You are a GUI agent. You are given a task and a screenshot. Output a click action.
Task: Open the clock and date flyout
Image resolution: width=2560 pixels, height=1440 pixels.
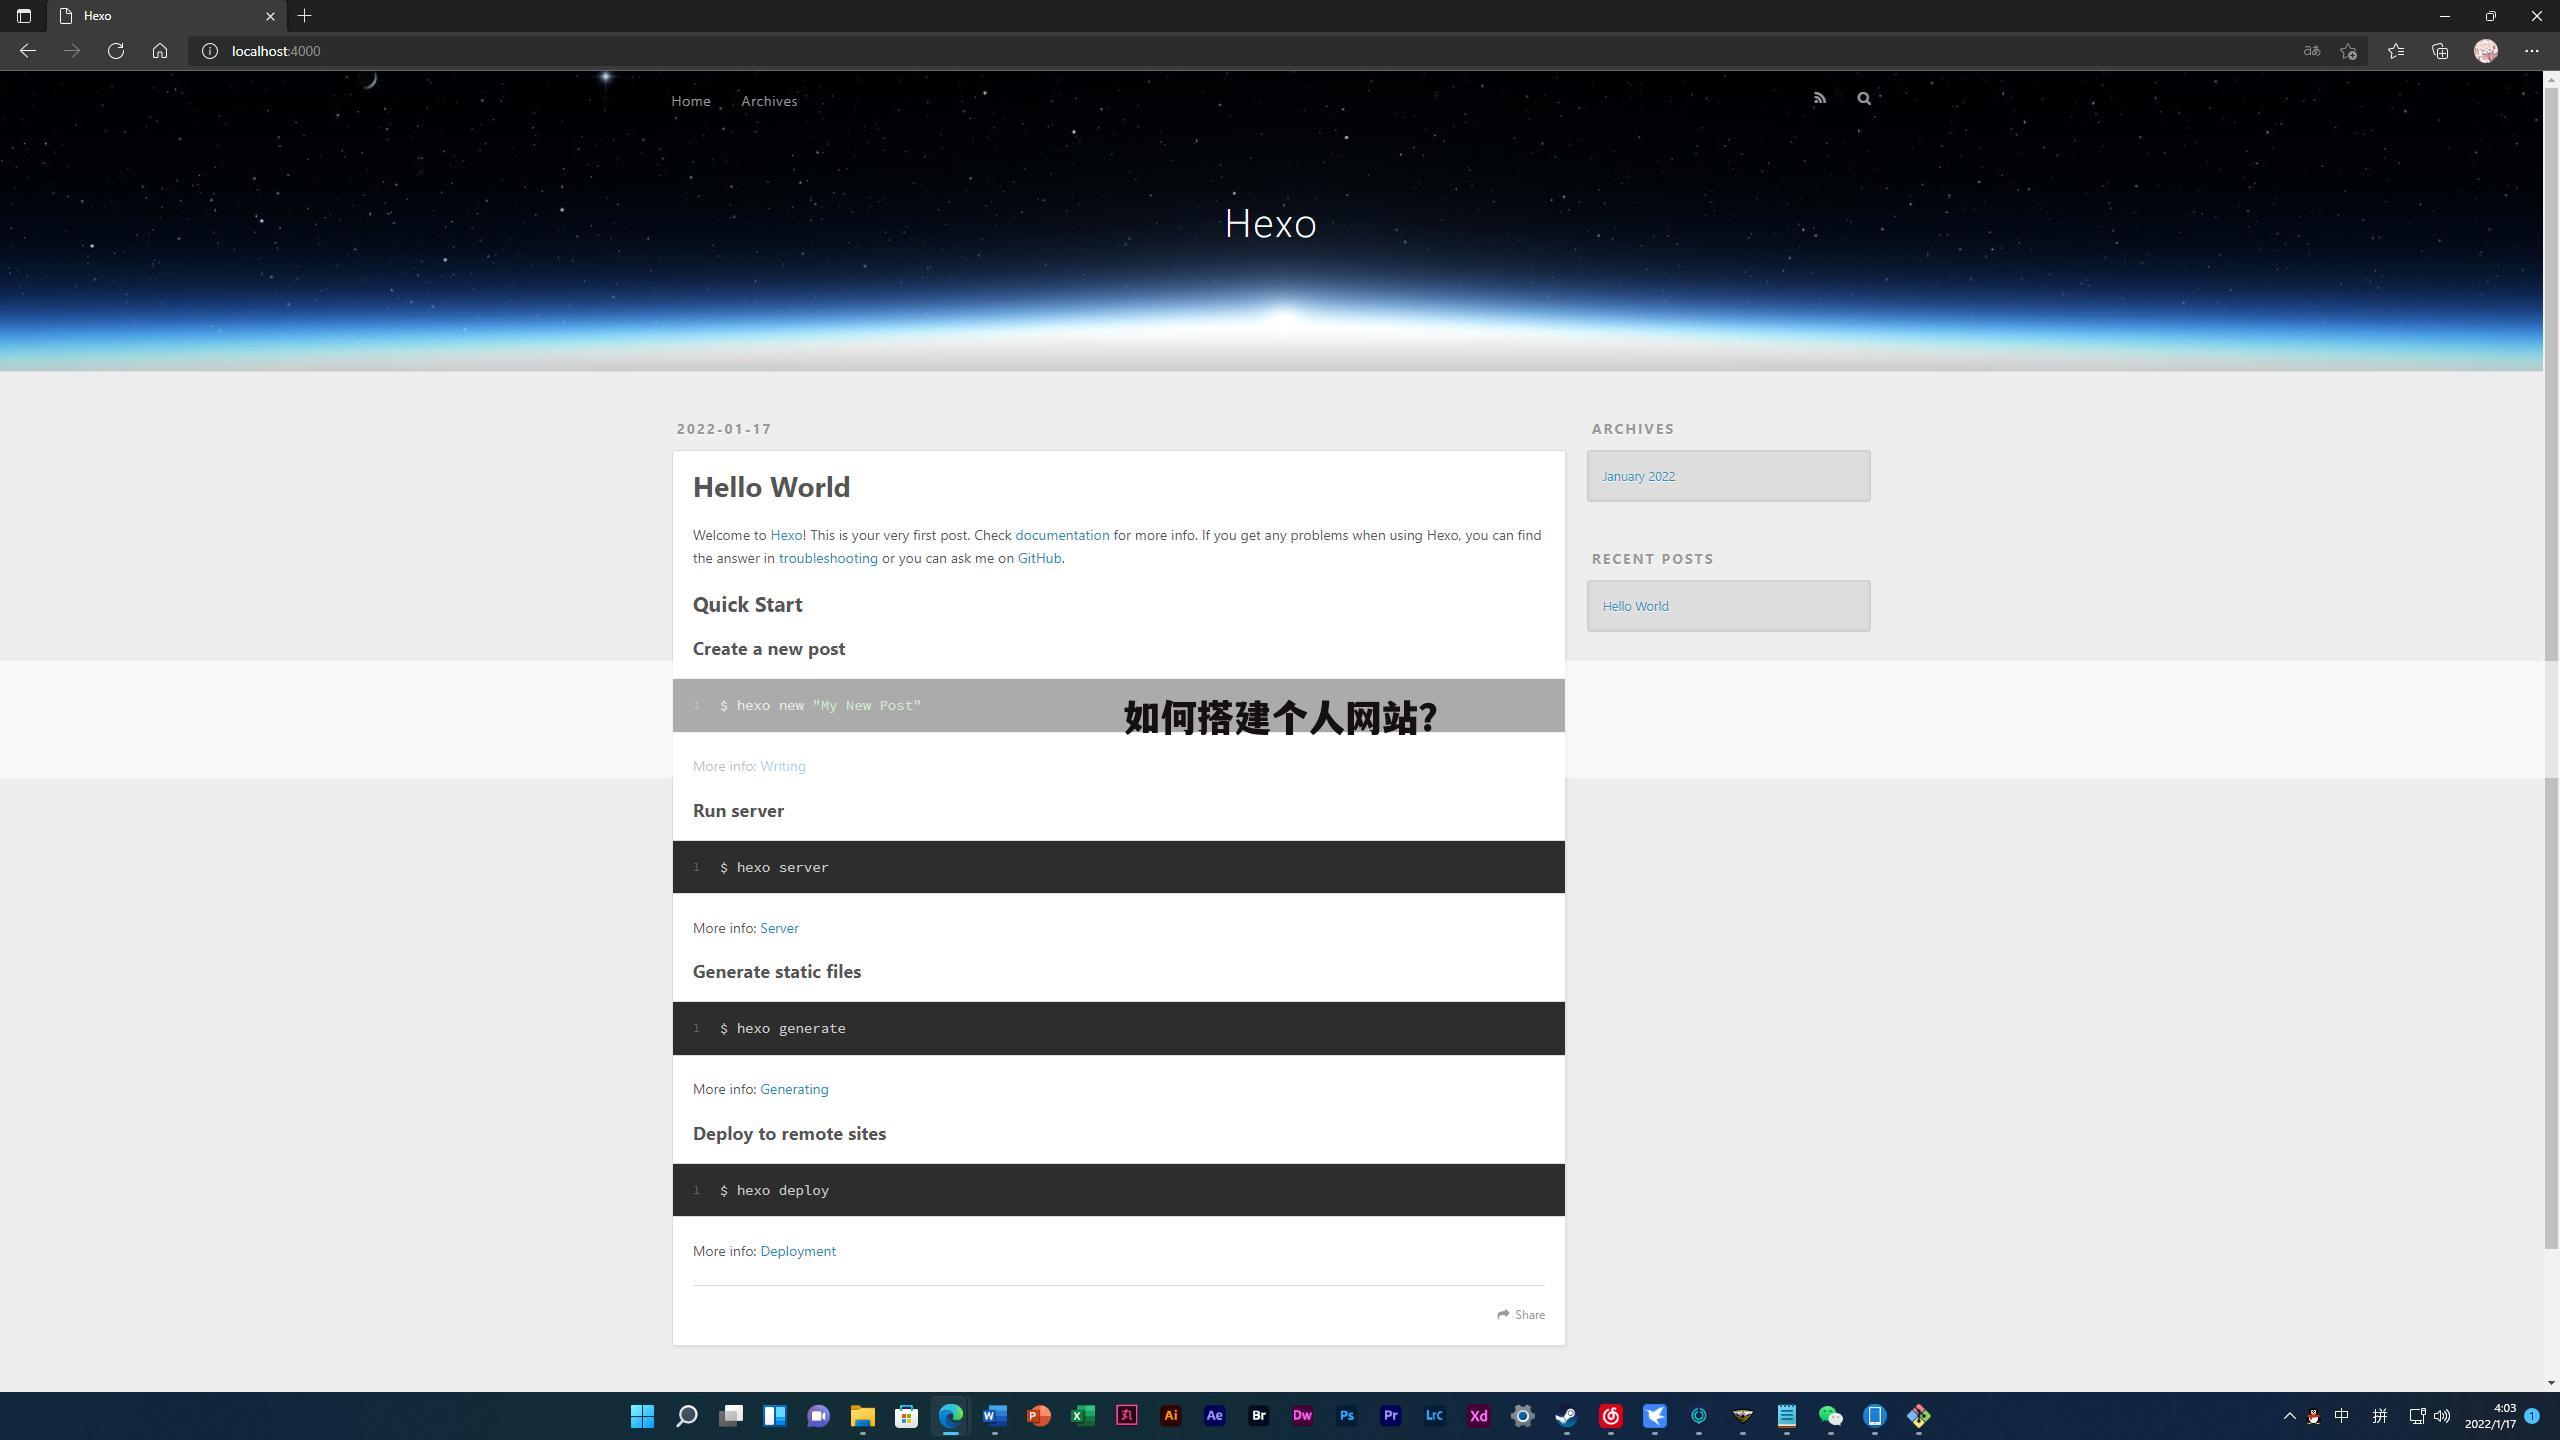[2490, 1416]
